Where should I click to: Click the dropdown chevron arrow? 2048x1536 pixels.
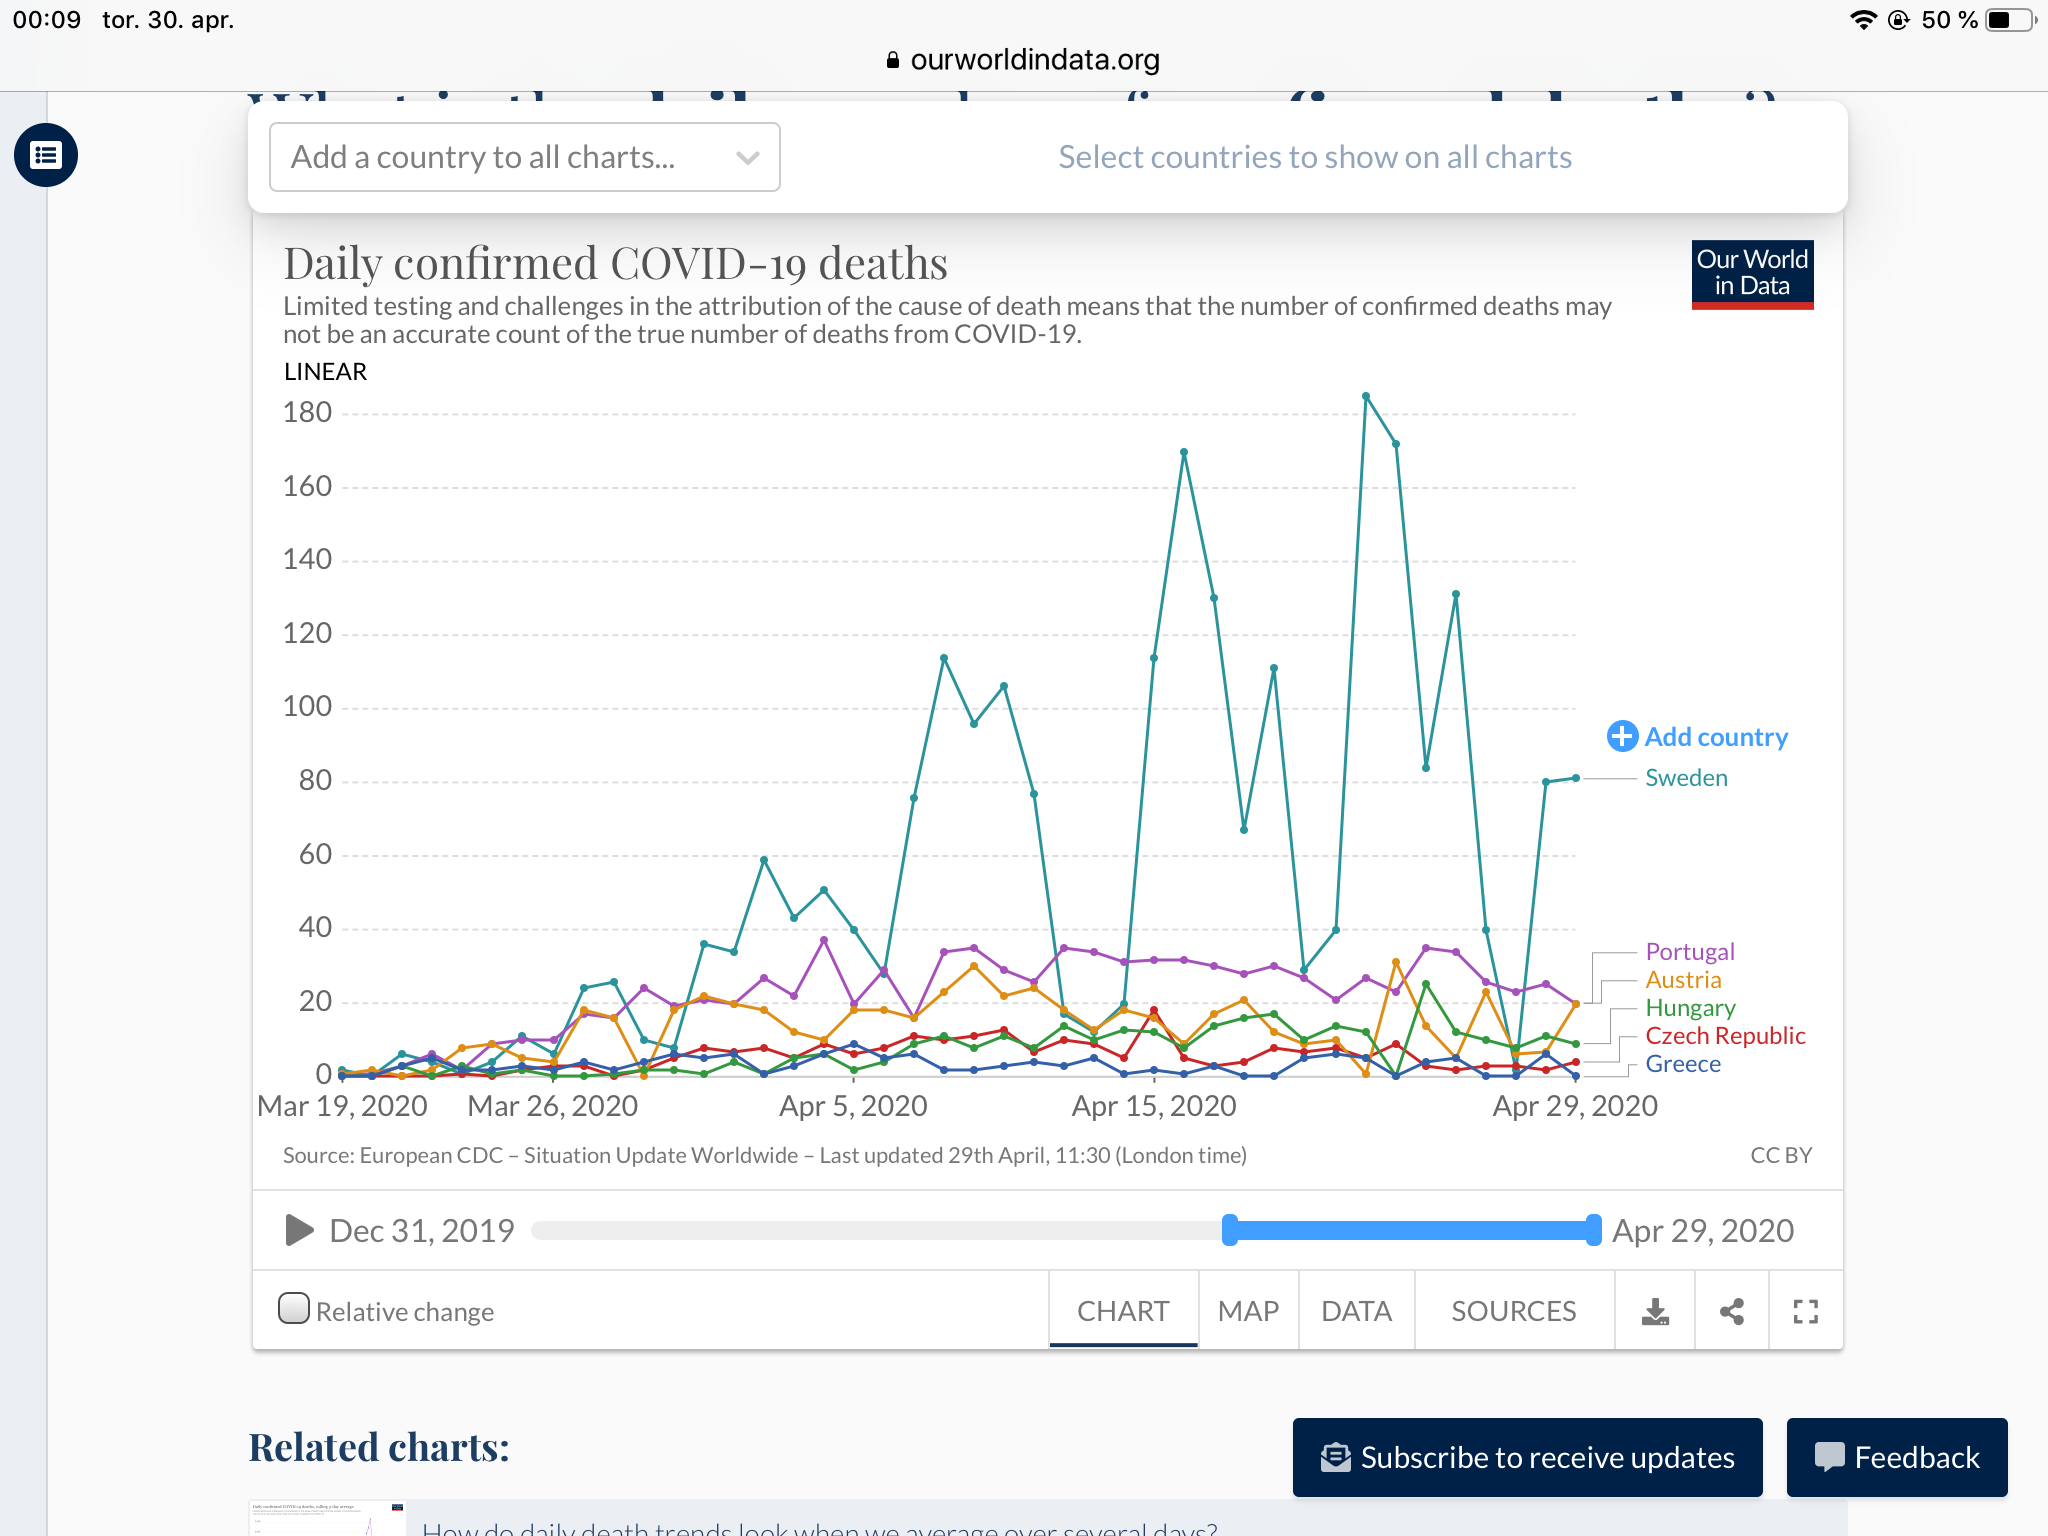coord(747,158)
